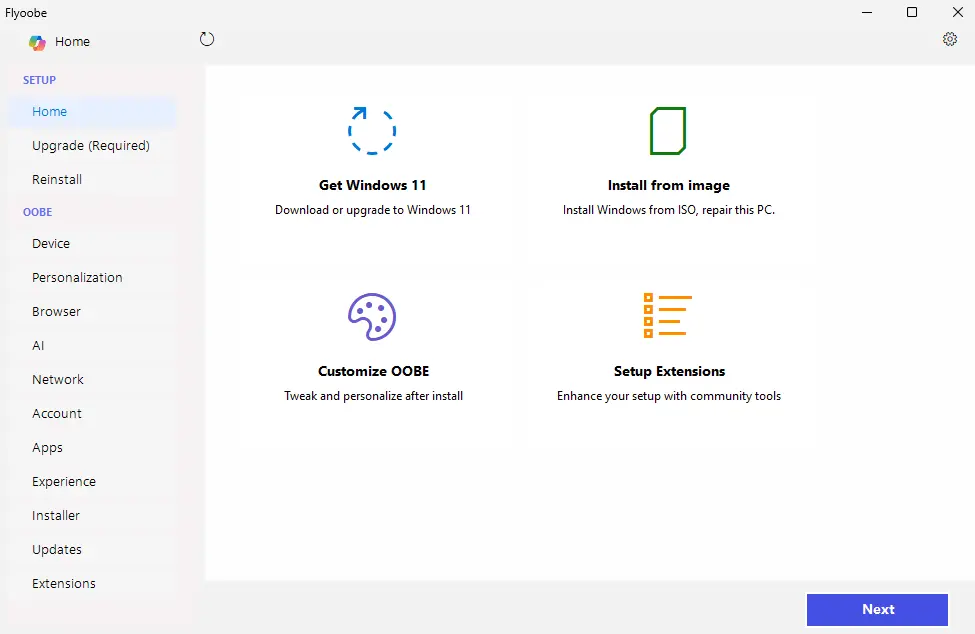Click the Get Windows 11 dashed circle icon
Viewport: 975px width, 634px height.
(x=372, y=131)
